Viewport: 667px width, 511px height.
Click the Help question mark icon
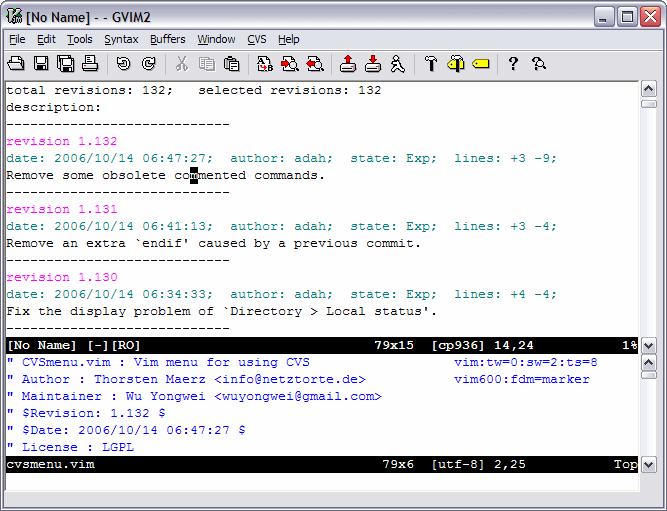tap(513, 64)
